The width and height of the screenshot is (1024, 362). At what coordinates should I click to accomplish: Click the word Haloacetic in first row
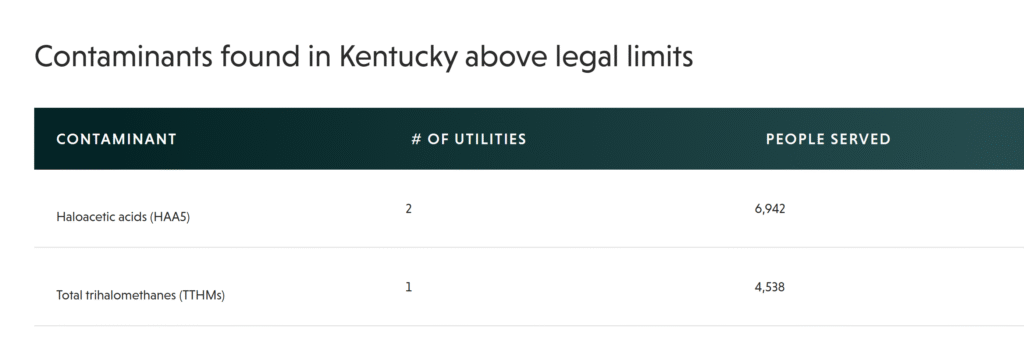pos(80,218)
